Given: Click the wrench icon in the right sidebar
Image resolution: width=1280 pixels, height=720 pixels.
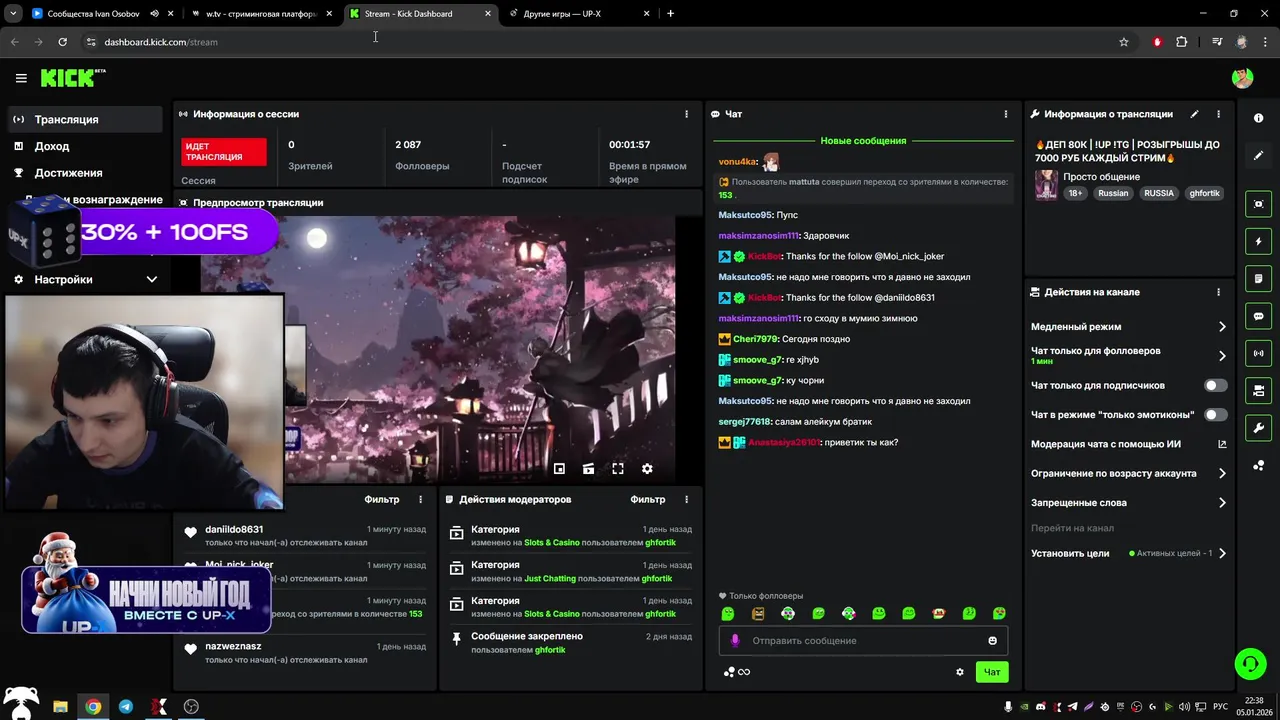Looking at the screenshot, I should 1258,428.
